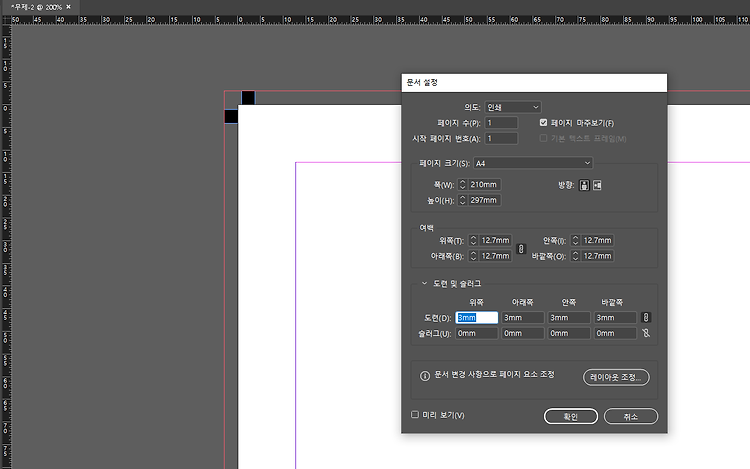The image size is (750, 469).
Task: Select landscape orientation icon
Action: pyautogui.click(x=597, y=185)
